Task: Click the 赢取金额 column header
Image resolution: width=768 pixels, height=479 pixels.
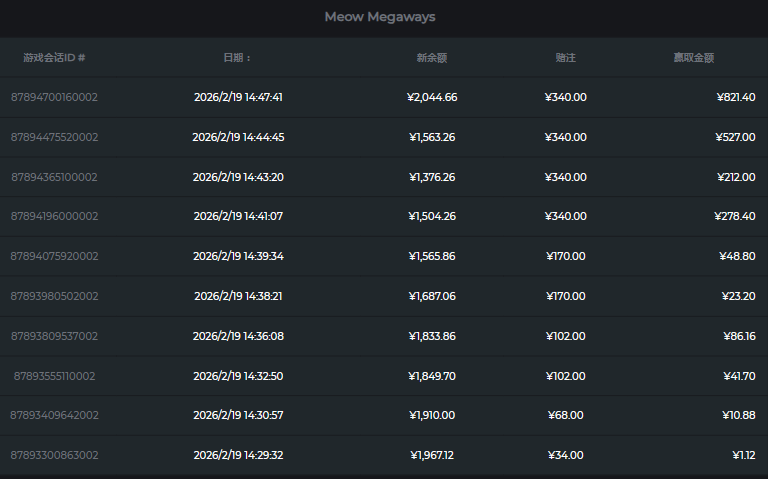Action: (694, 58)
